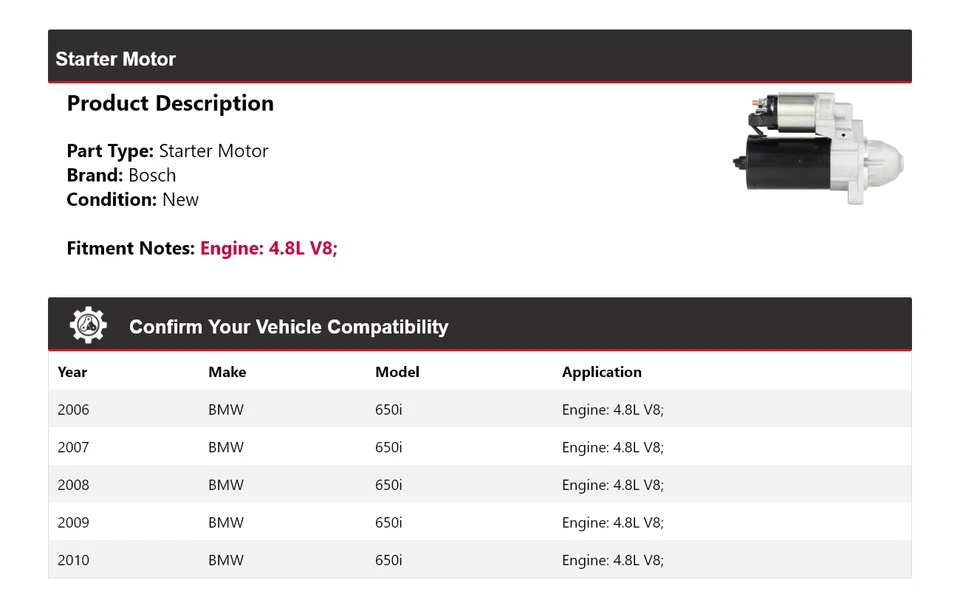Screen dimensions: 960x608
Task: Click the Starter Motor header bar
Action: (479, 59)
